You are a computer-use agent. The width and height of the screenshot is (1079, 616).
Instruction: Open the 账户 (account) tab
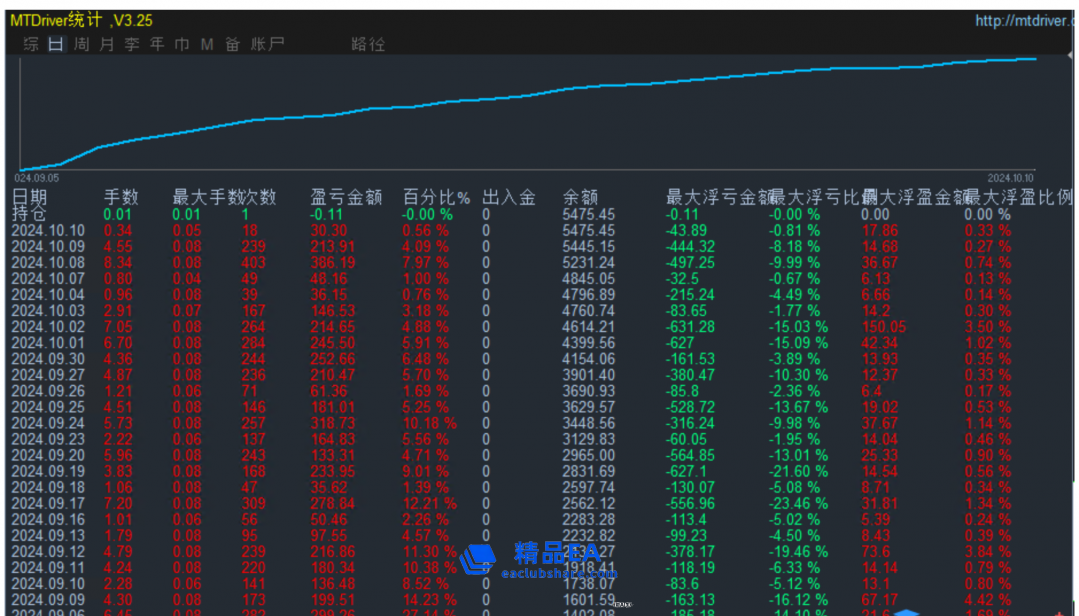(267, 44)
